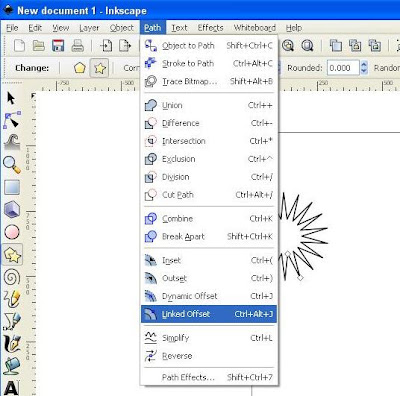Choose Cut Path
The width and height of the screenshot is (400, 396).
click(209, 195)
